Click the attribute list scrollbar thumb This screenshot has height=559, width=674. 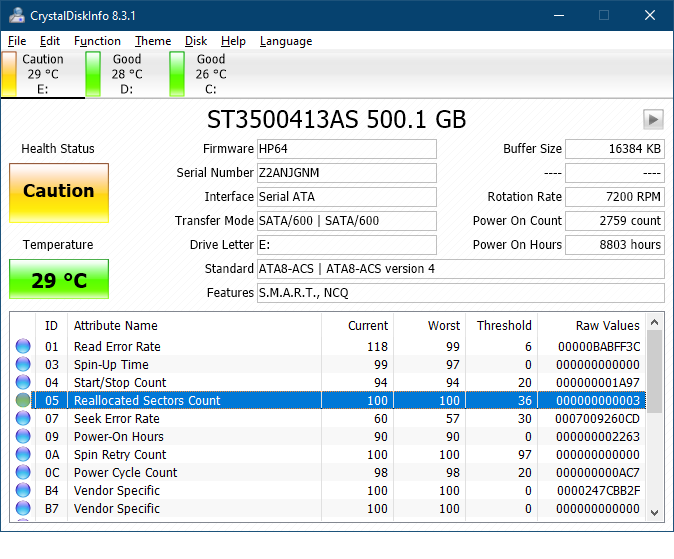tap(655, 372)
